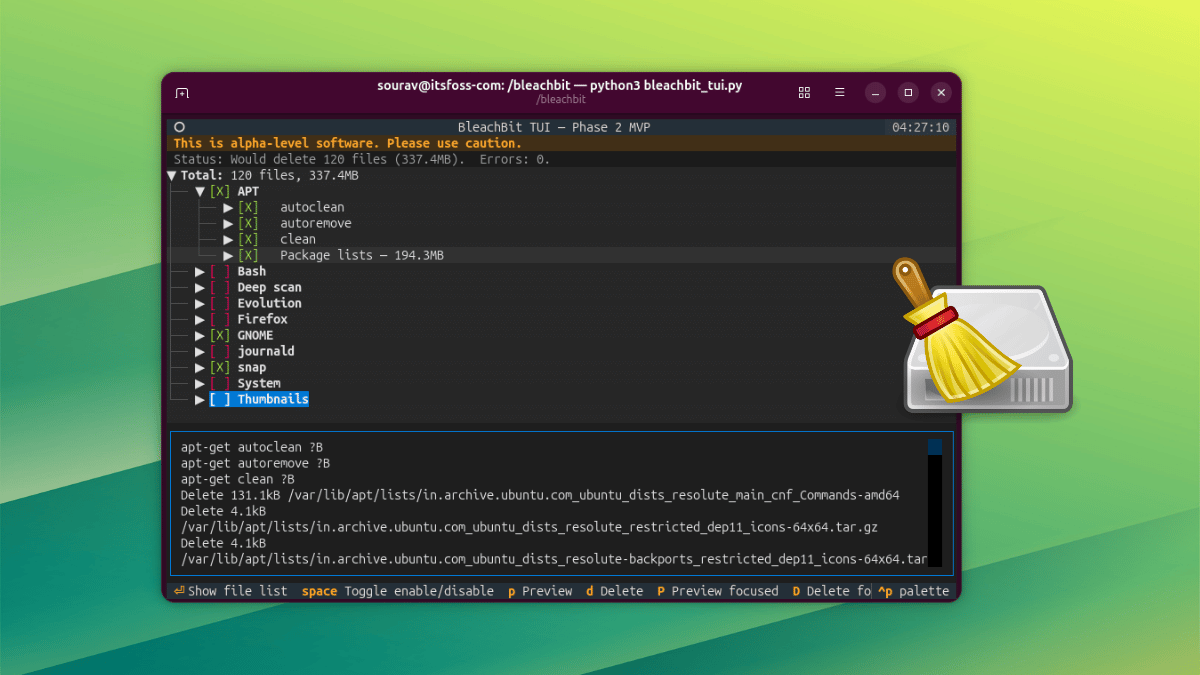Expand the Thumbnails node arrow
Screen dimensions: 1200x675
coord(200,399)
